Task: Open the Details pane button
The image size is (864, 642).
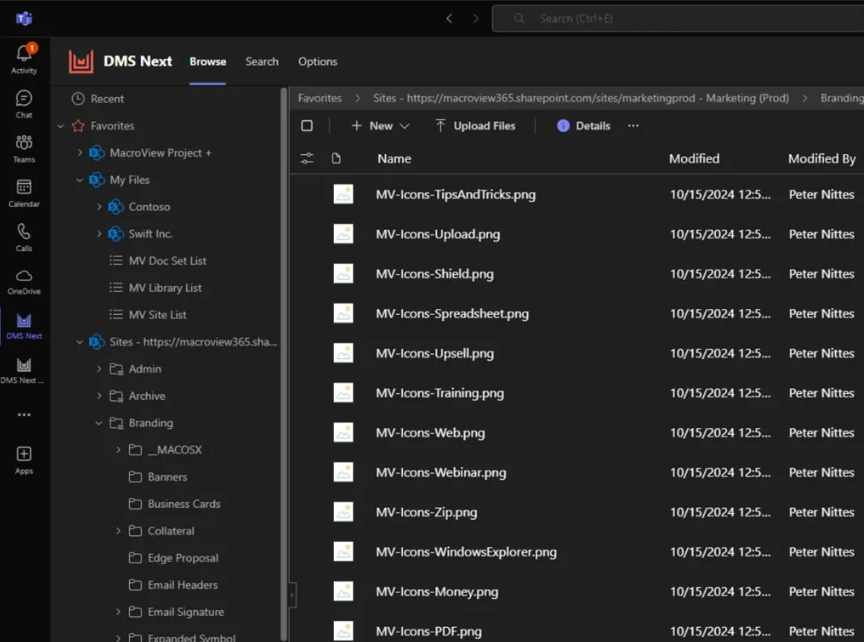Action: coord(584,126)
